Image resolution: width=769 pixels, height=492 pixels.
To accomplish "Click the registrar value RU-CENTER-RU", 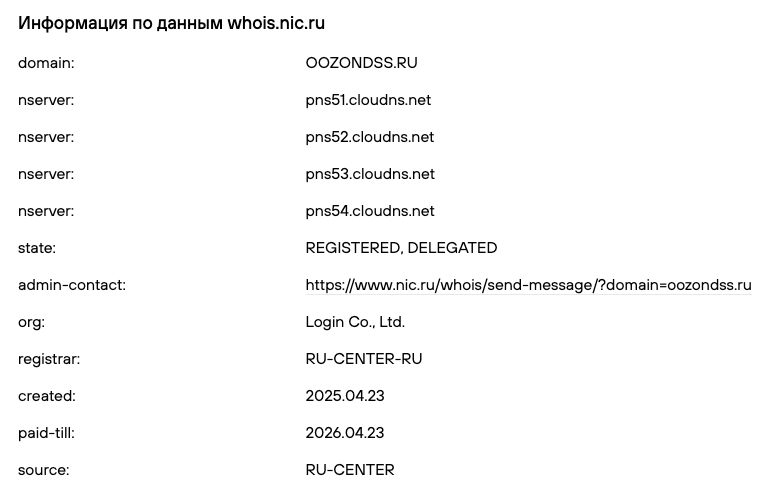I will click(364, 359).
